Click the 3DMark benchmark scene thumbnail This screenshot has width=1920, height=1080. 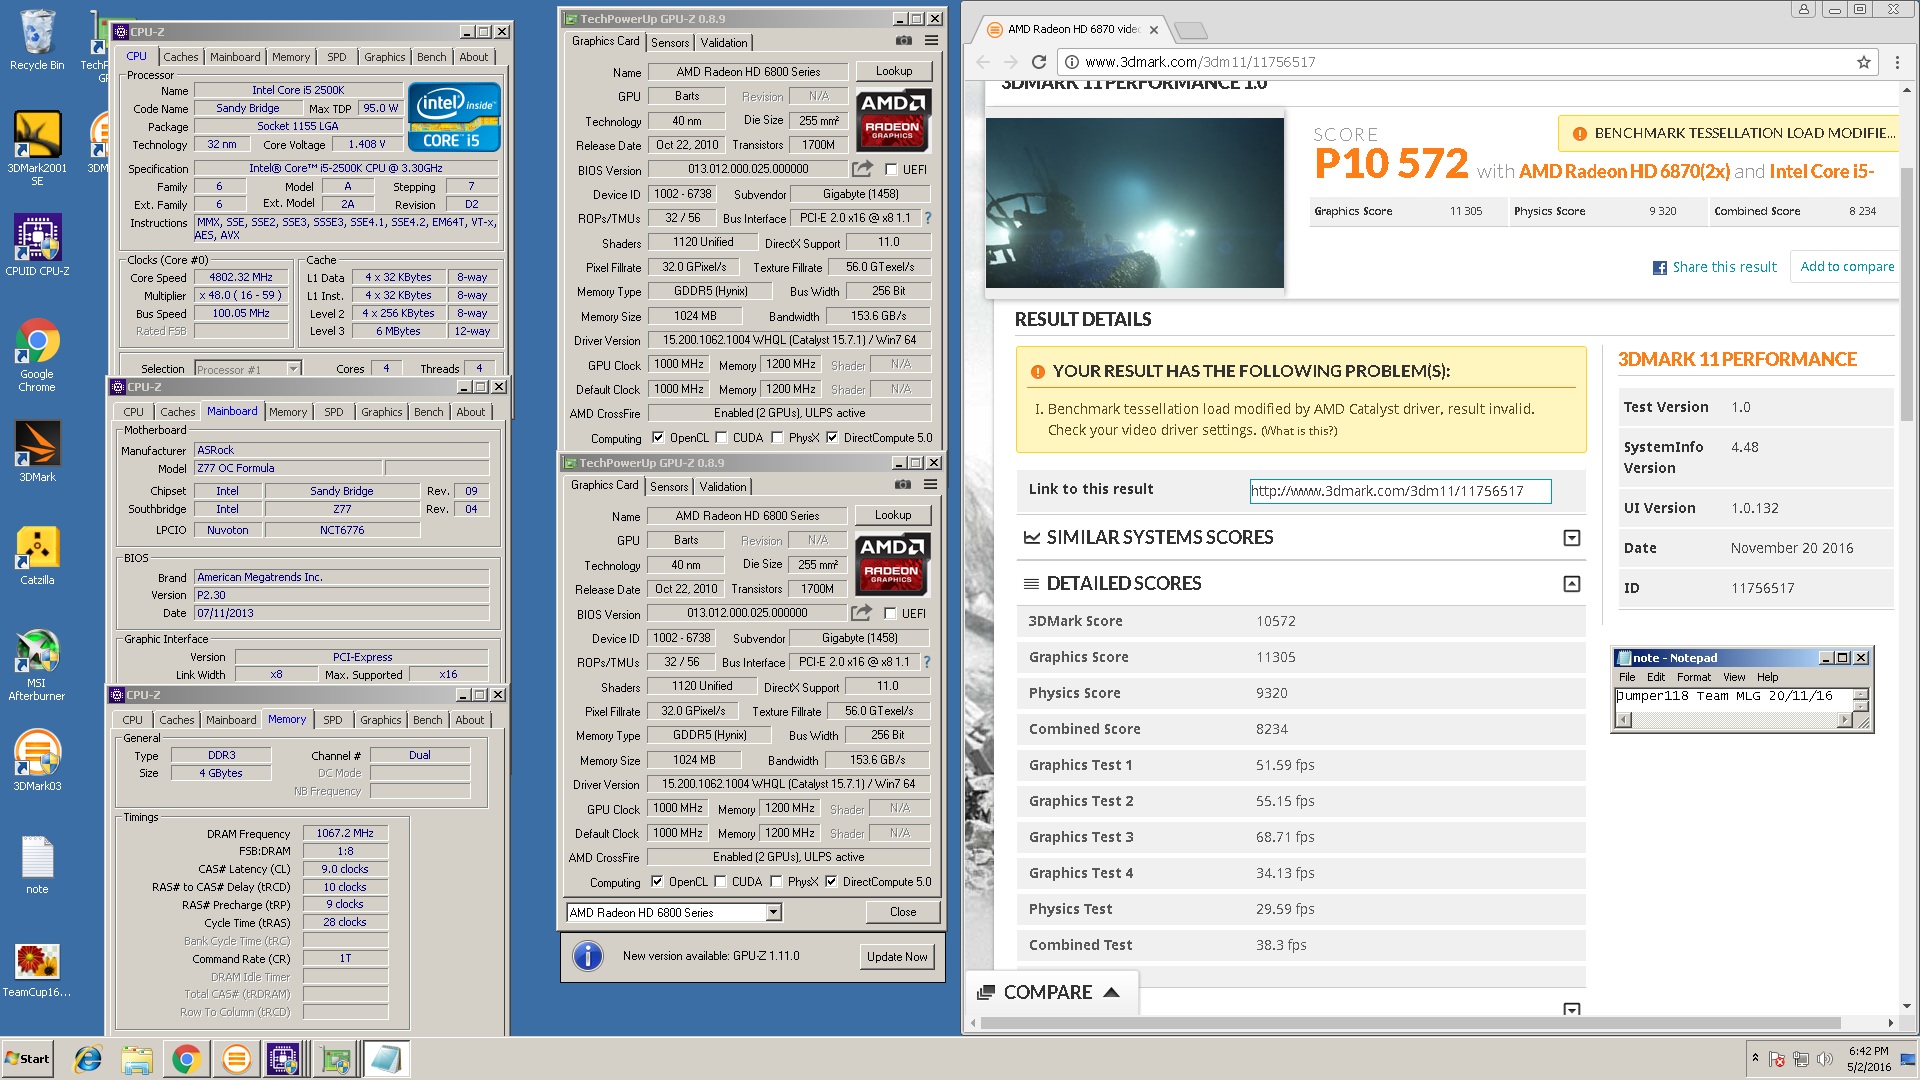pos(1134,203)
